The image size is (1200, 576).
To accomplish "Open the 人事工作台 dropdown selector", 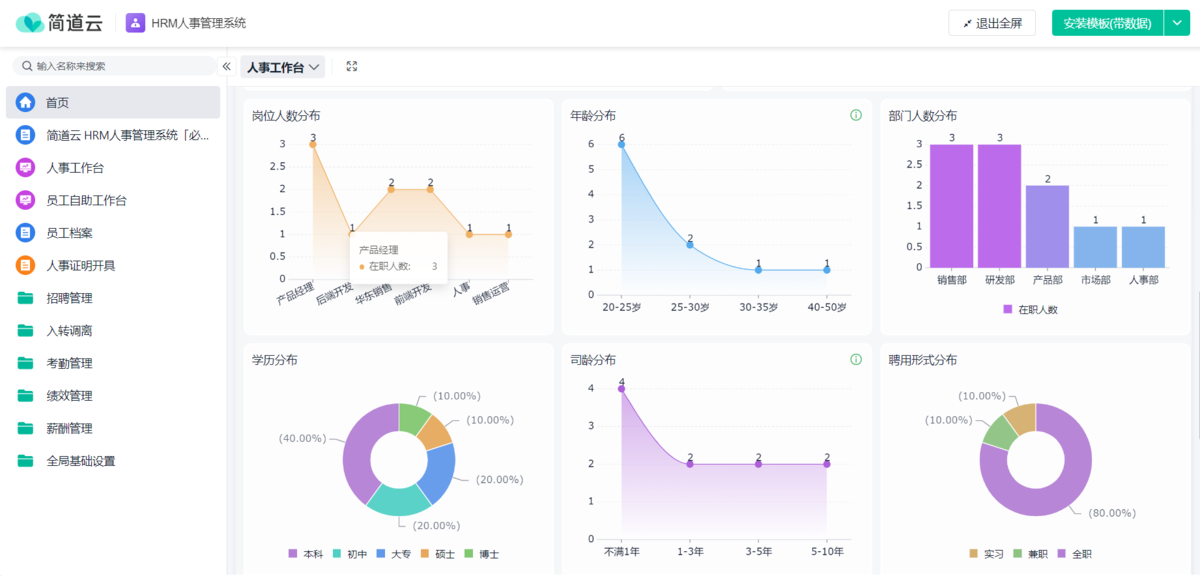I will (284, 67).
